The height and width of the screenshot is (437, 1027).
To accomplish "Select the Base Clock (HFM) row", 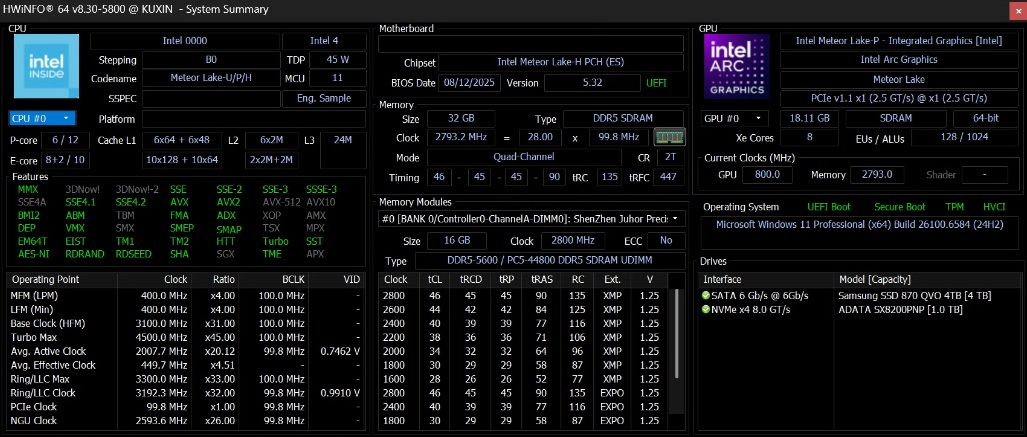I will click(185, 324).
